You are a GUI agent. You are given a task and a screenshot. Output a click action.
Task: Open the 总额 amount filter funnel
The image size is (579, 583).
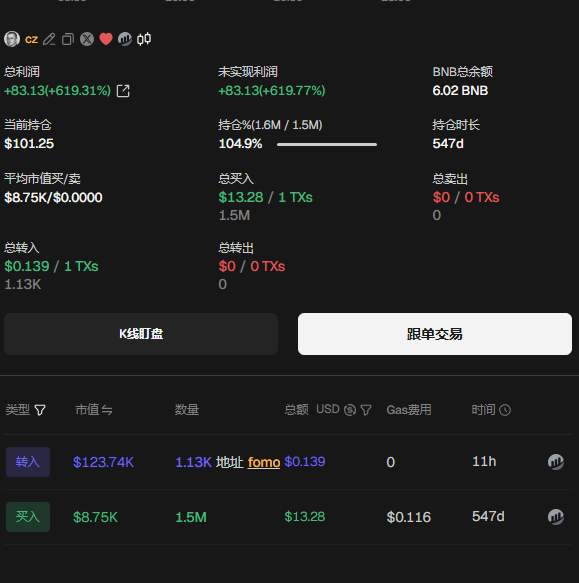pos(366,410)
